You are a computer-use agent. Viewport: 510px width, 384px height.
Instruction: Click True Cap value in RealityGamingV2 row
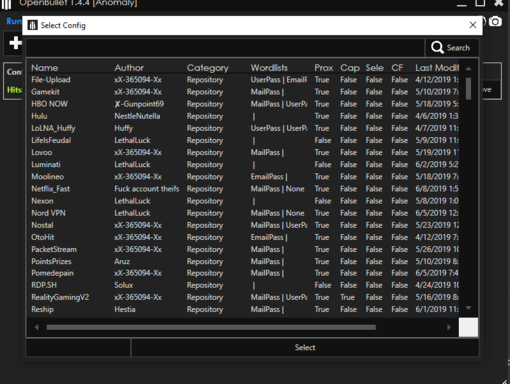(x=347, y=297)
